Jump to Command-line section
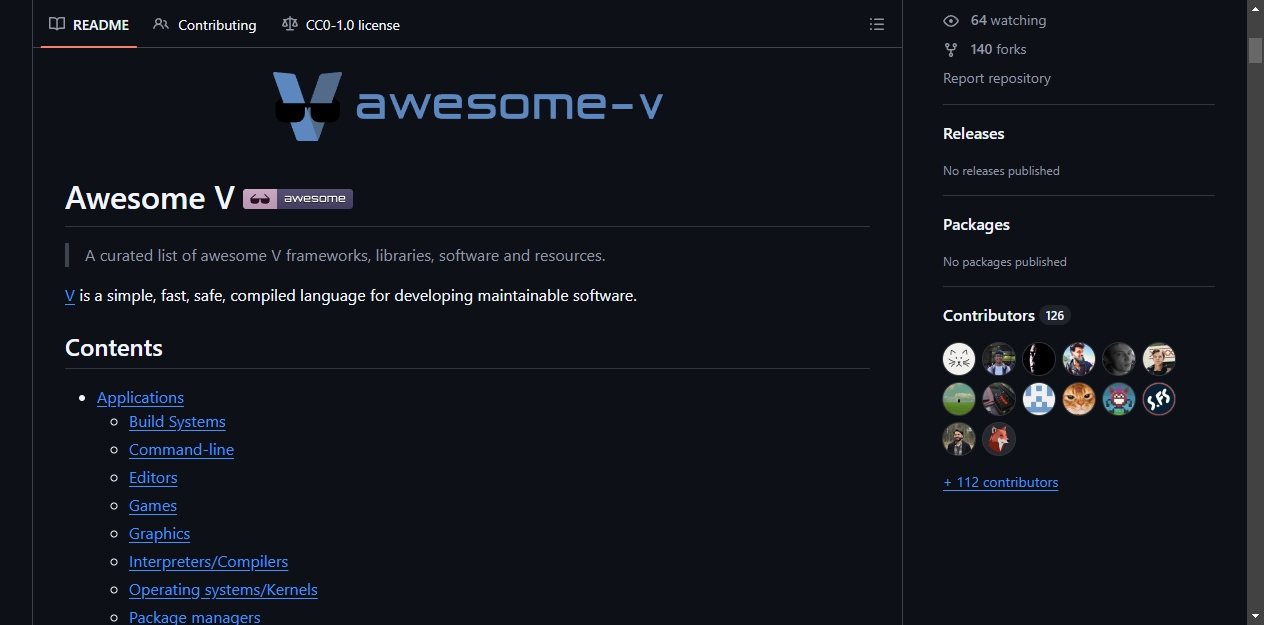 click(x=181, y=450)
